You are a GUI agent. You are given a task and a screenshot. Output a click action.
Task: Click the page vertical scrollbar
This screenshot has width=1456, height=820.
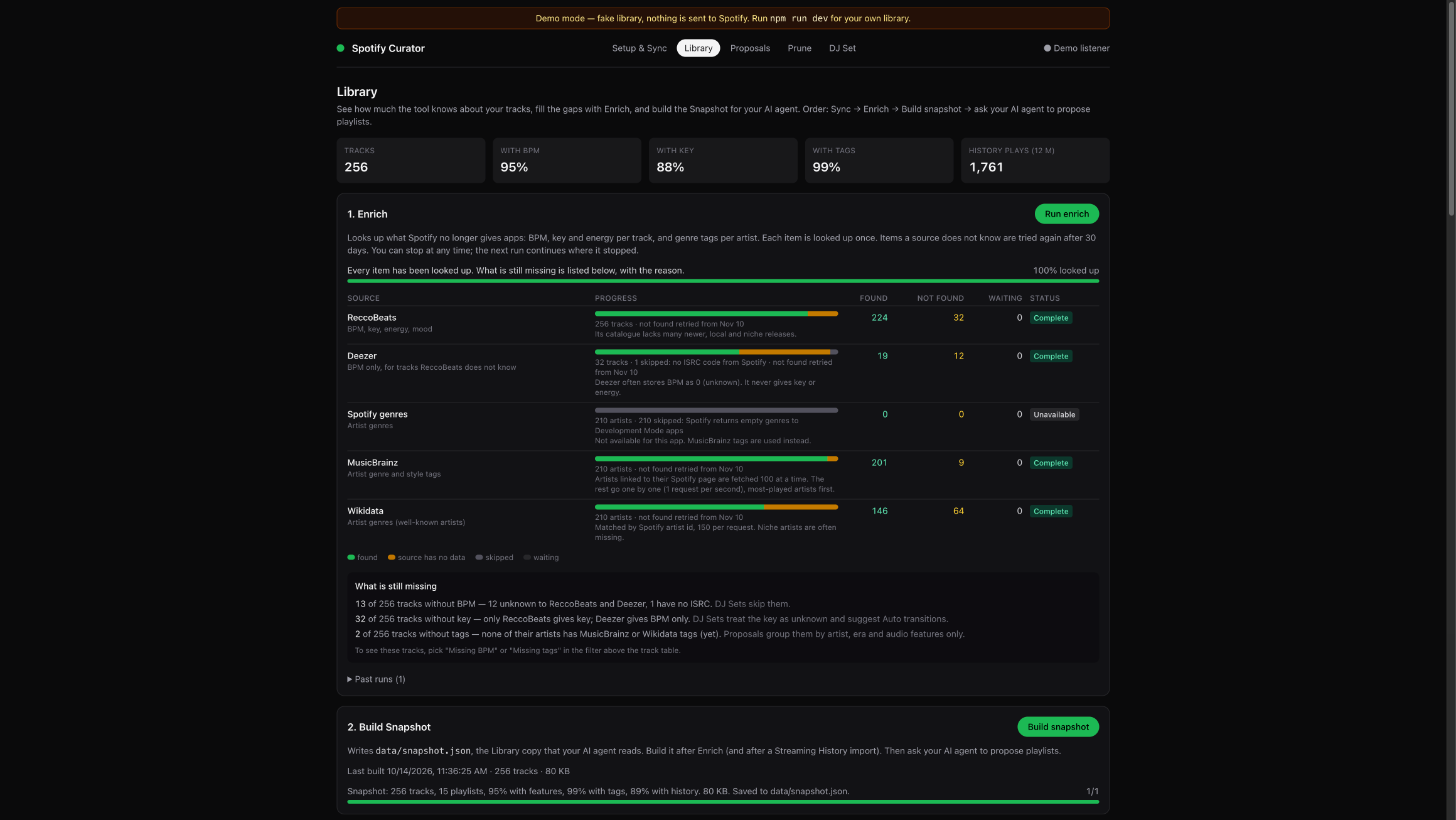coord(1451,107)
